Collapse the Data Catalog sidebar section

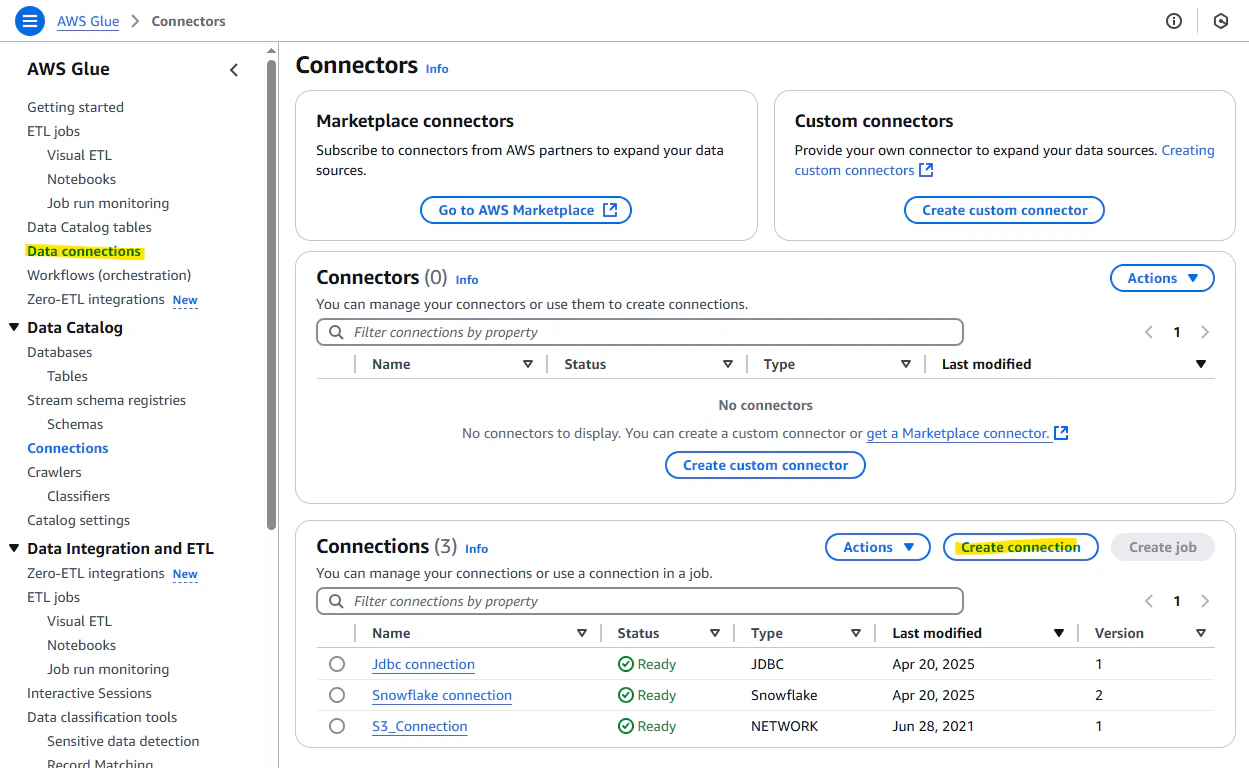[14, 327]
